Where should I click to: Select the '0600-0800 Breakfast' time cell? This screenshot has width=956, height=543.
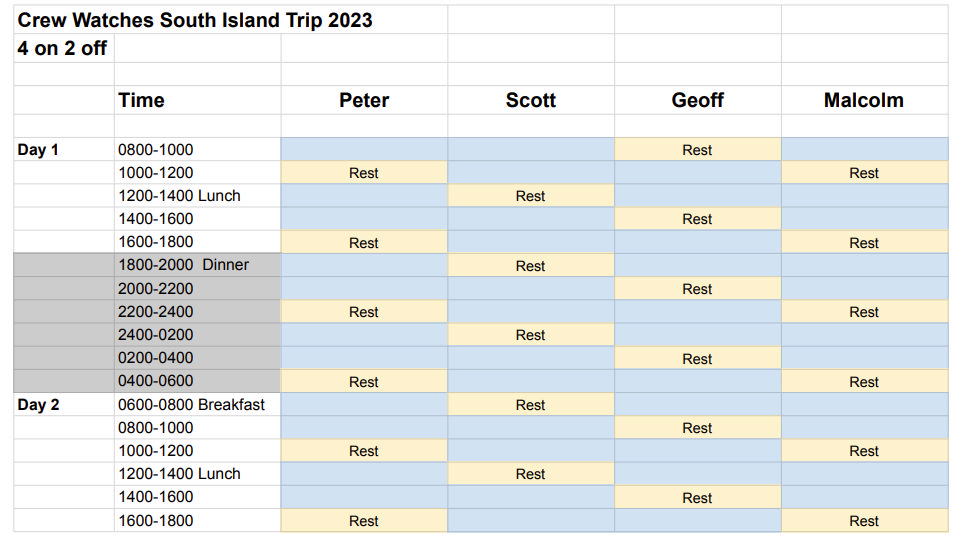pos(191,404)
